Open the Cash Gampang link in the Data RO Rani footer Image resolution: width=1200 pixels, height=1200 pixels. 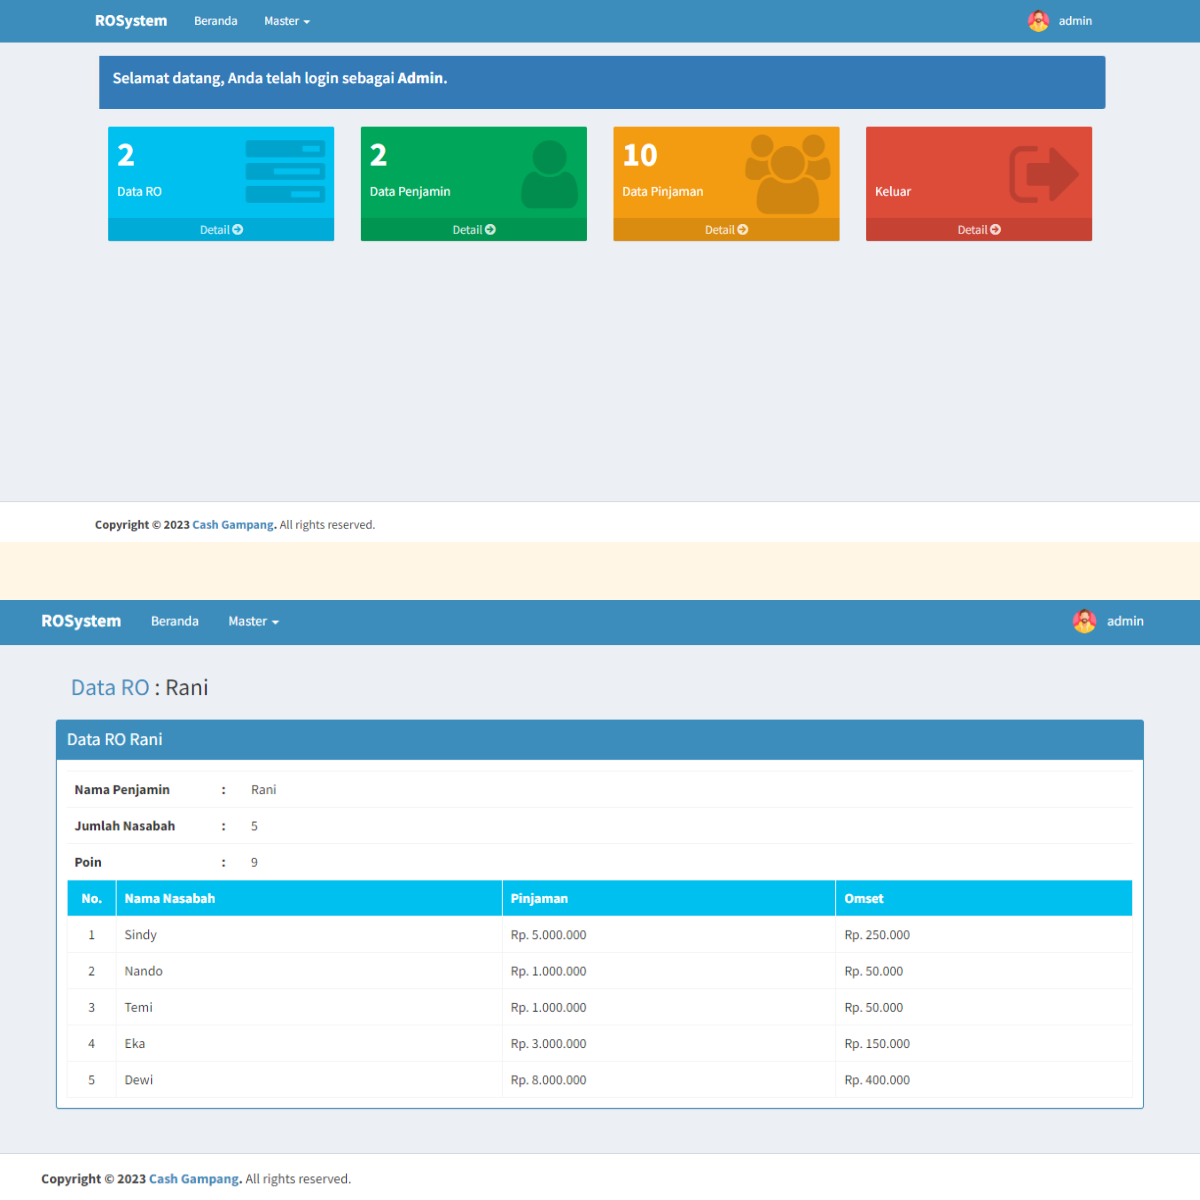pos(195,1179)
